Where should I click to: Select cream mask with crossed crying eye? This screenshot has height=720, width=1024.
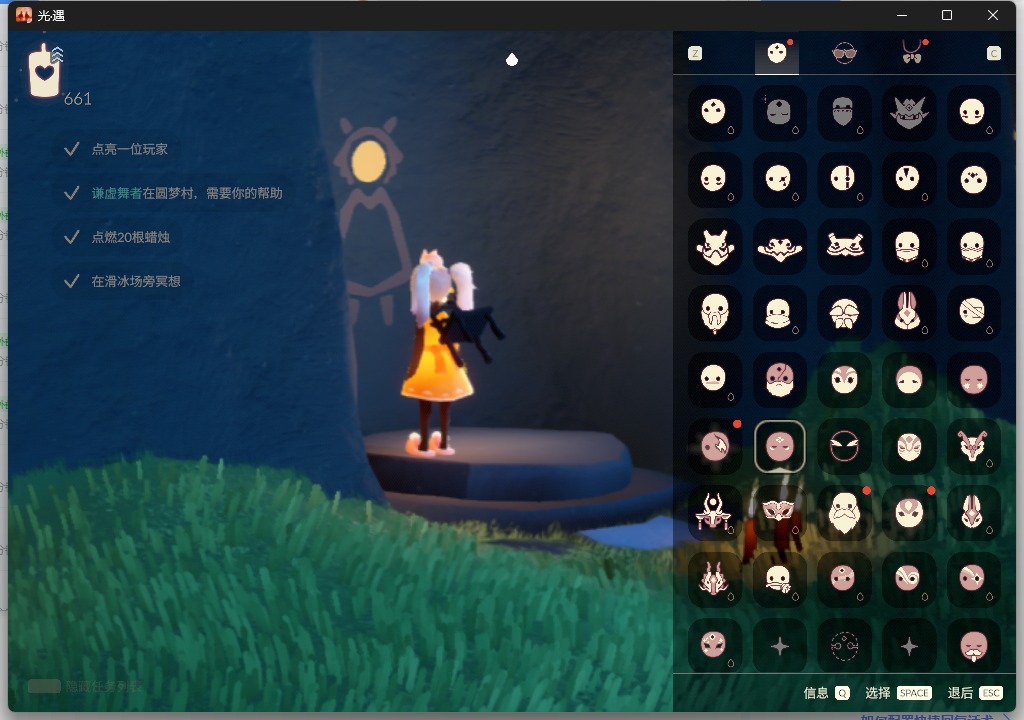point(779,179)
